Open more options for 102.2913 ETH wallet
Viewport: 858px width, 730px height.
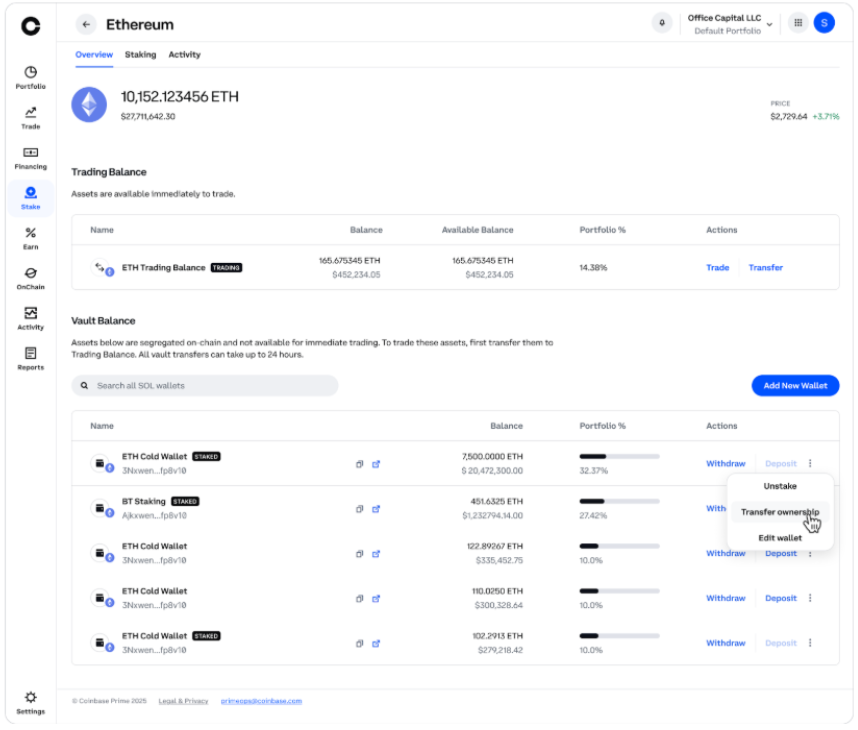pos(810,643)
